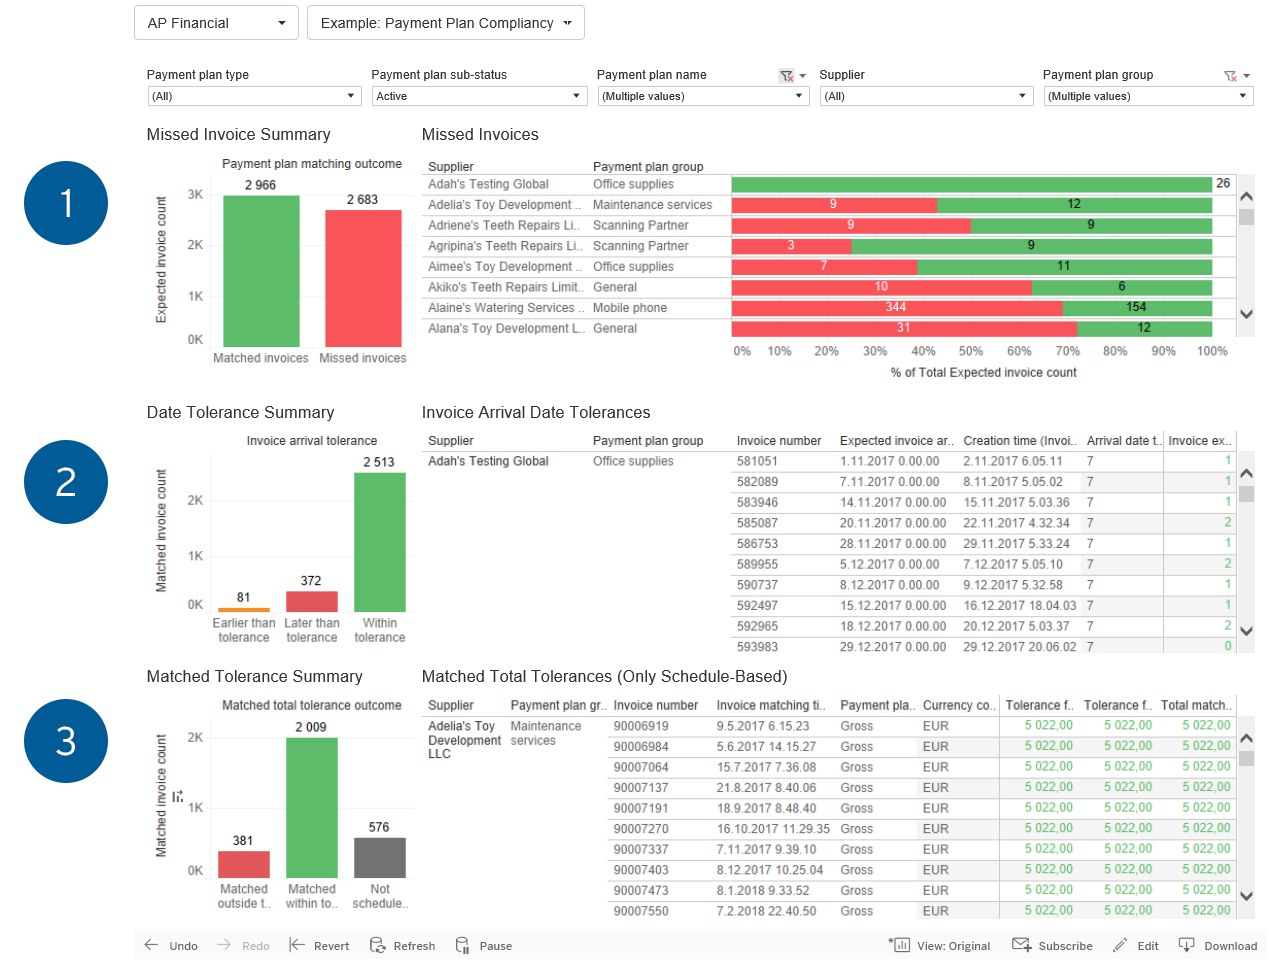Click filter icon beside Payment plan name
Screen dimensions: 1280x963
pyautogui.click(x=787, y=76)
